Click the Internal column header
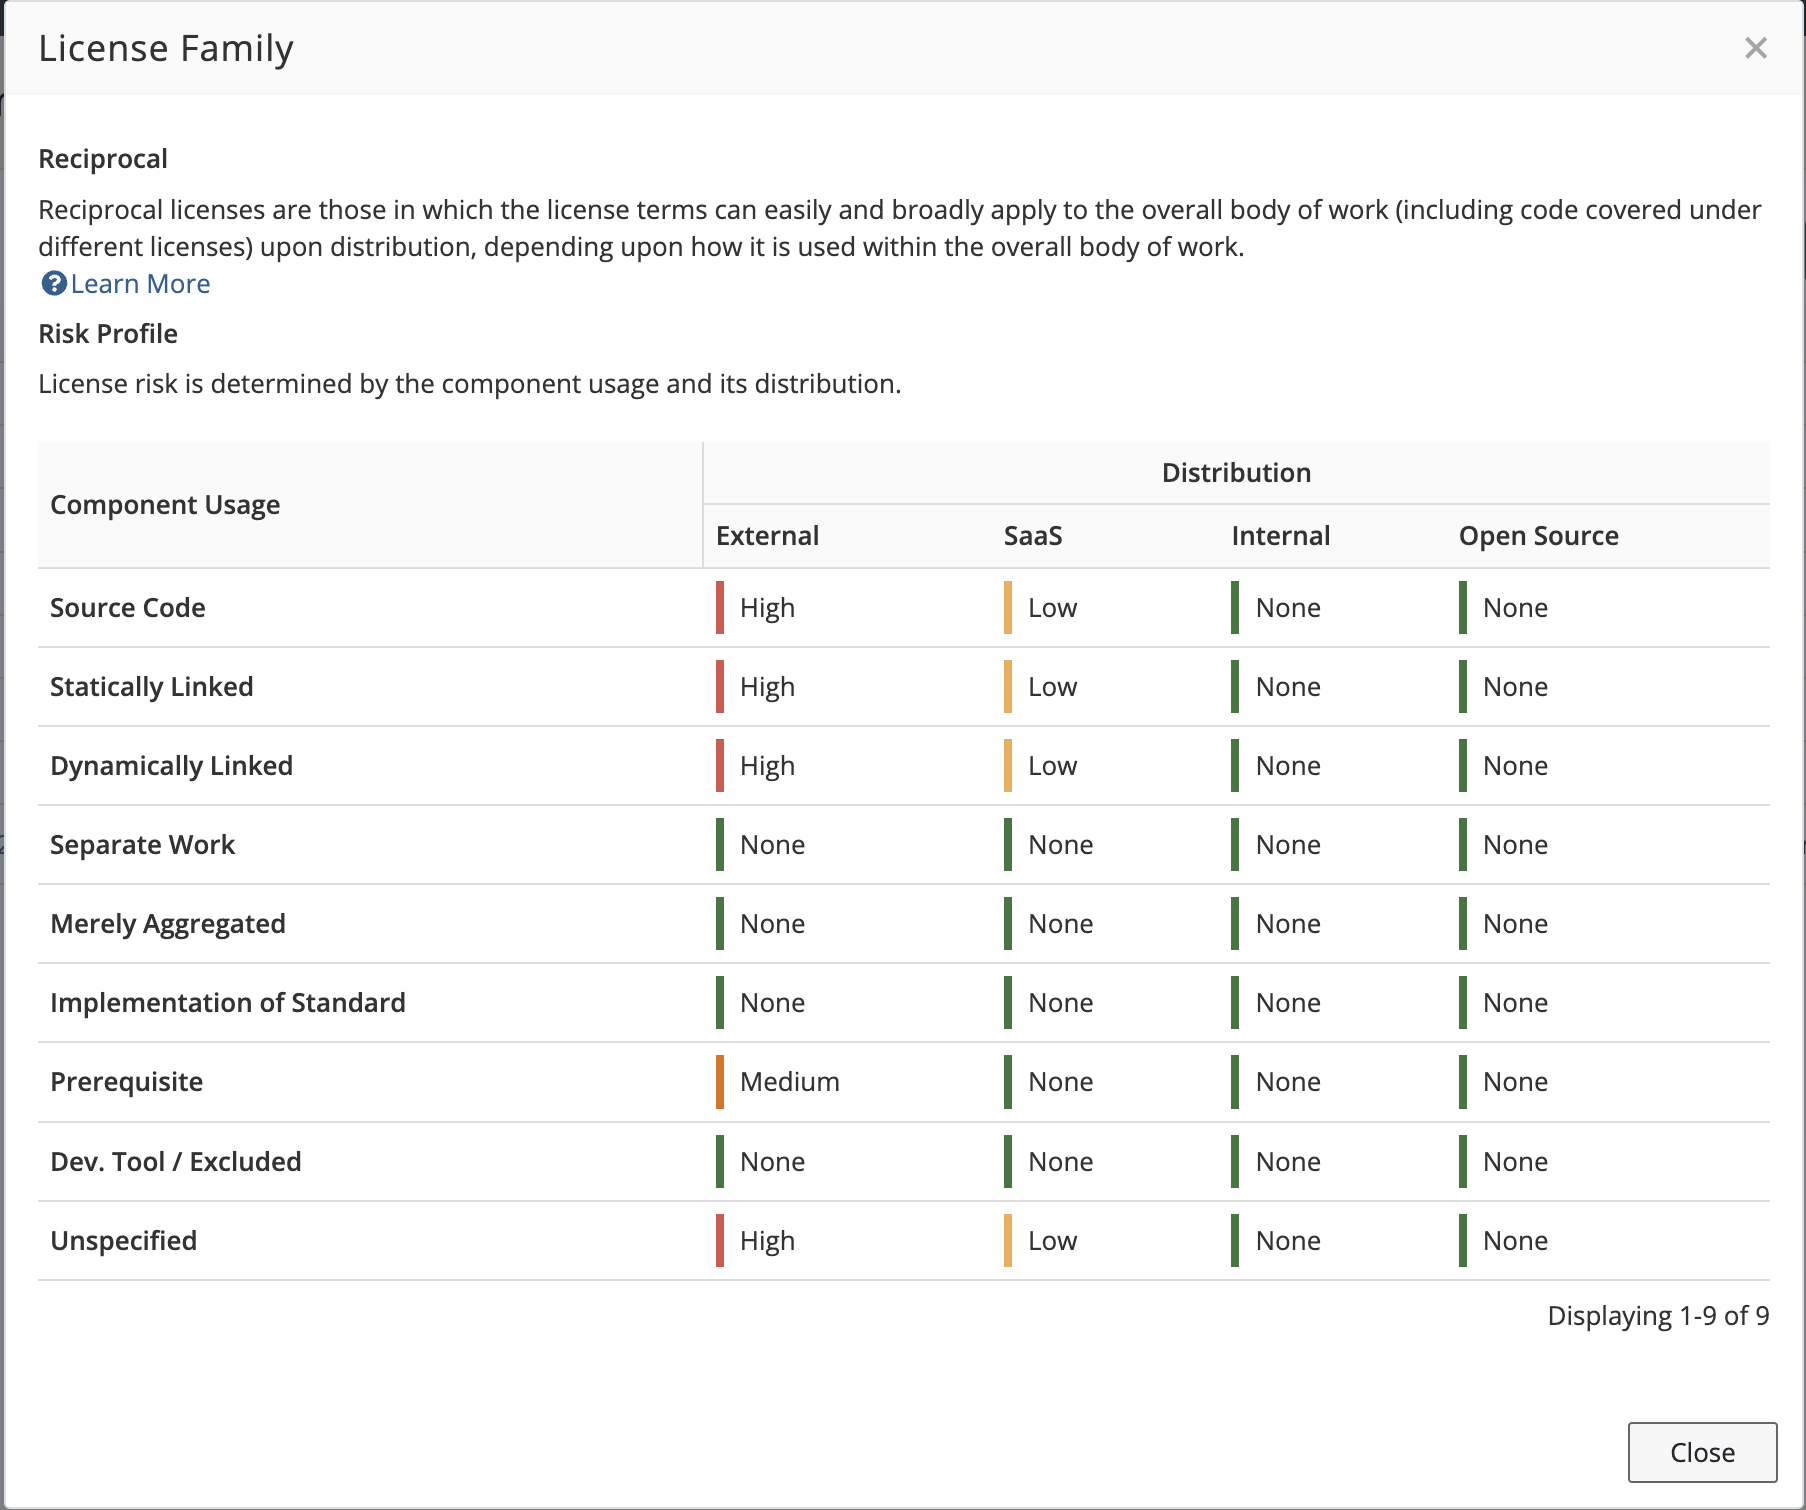The width and height of the screenshot is (1806, 1510). point(1280,536)
